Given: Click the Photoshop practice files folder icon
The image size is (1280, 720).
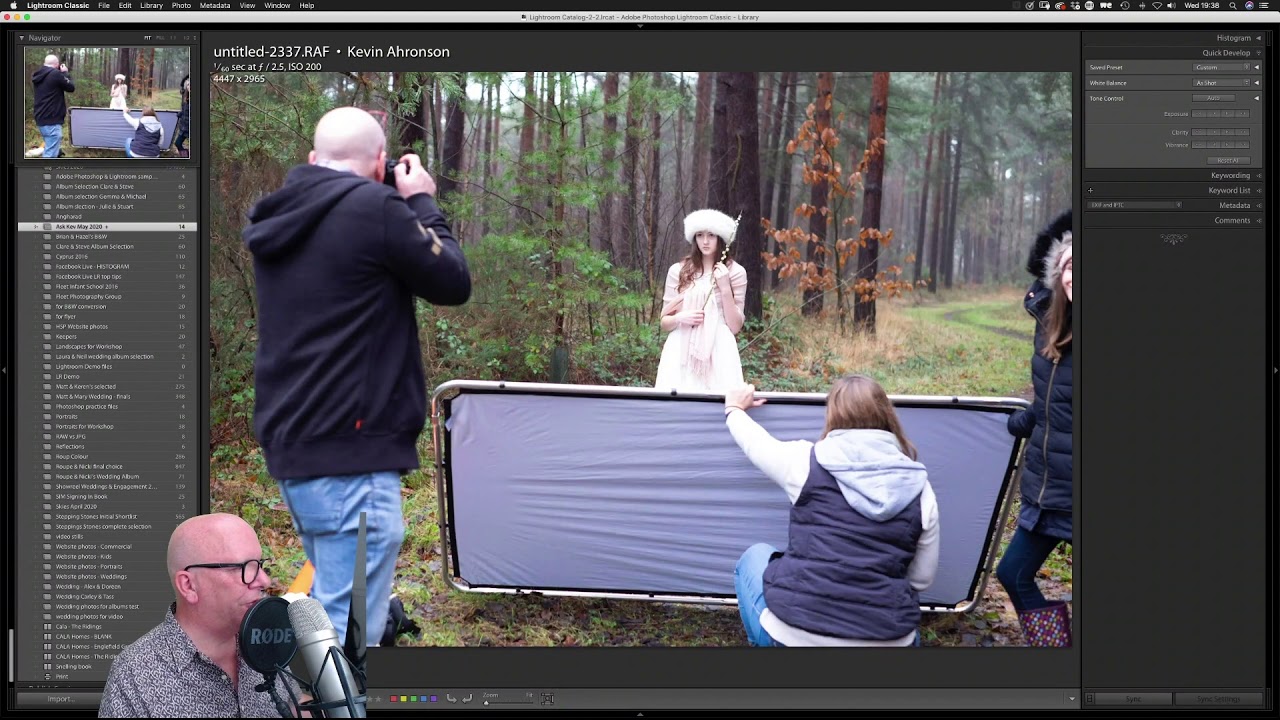Looking at the screenshot, I should coord(47,407).
